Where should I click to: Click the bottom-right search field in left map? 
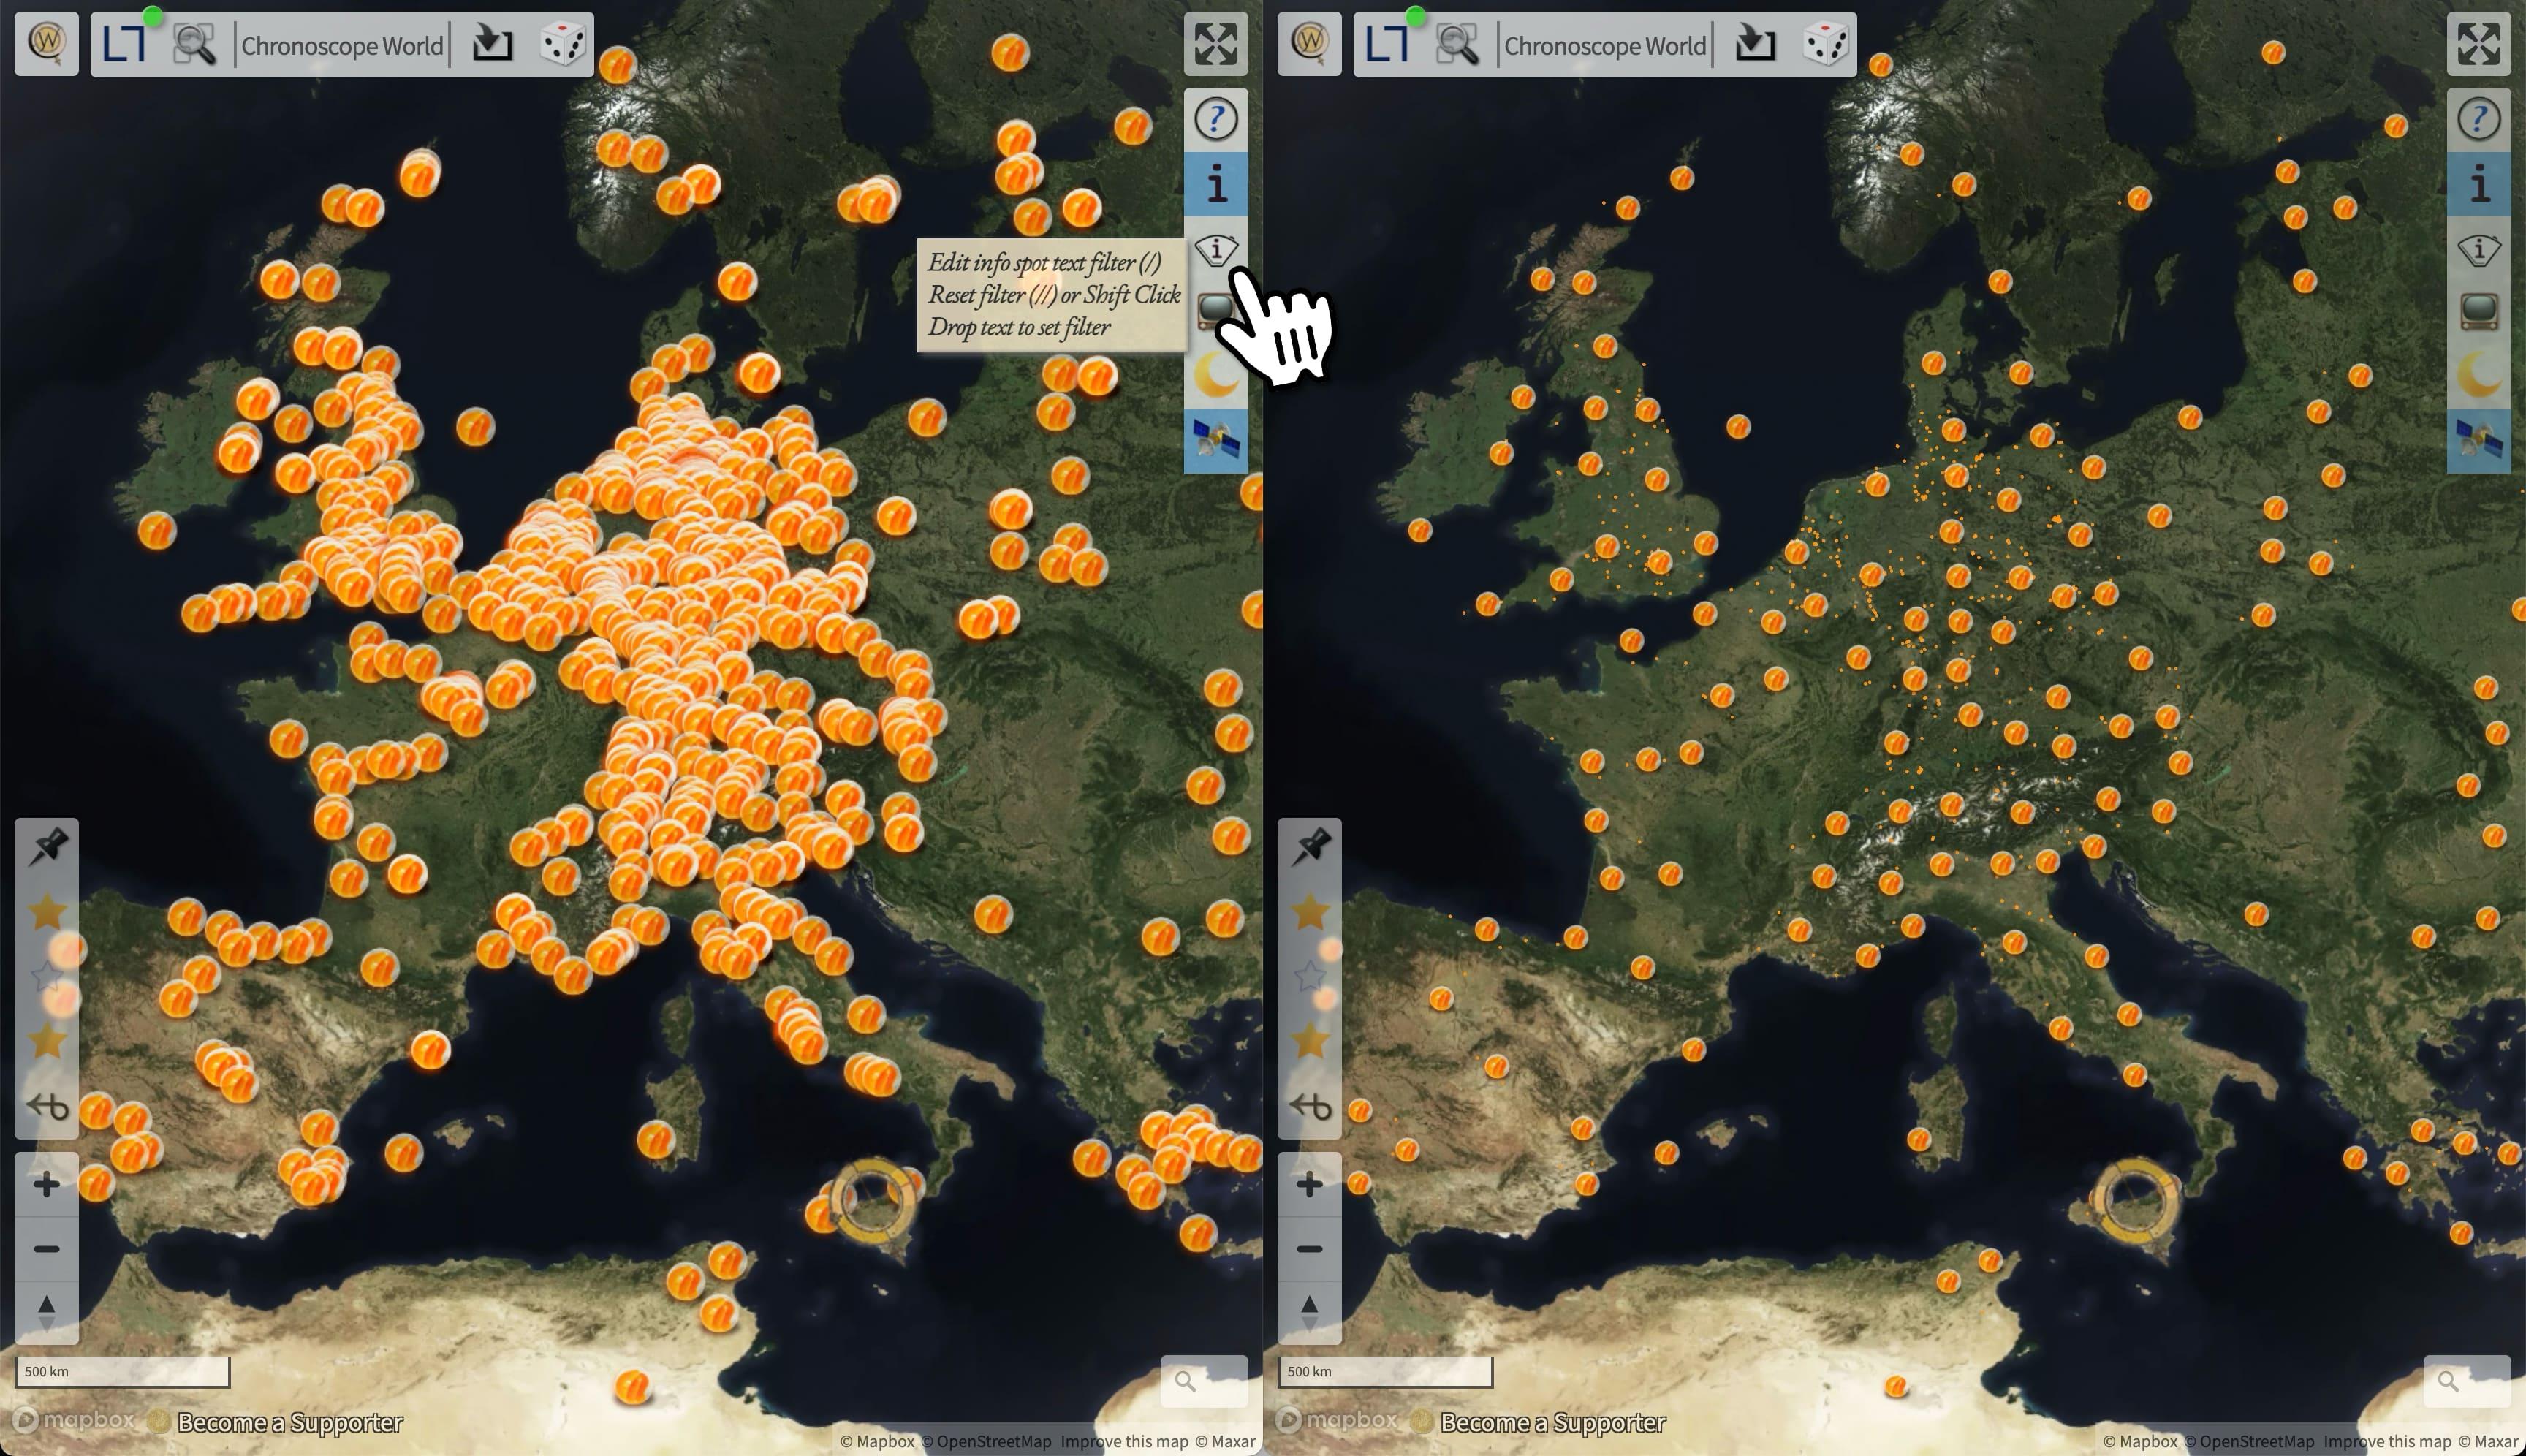click(x=1204, y=1381)
